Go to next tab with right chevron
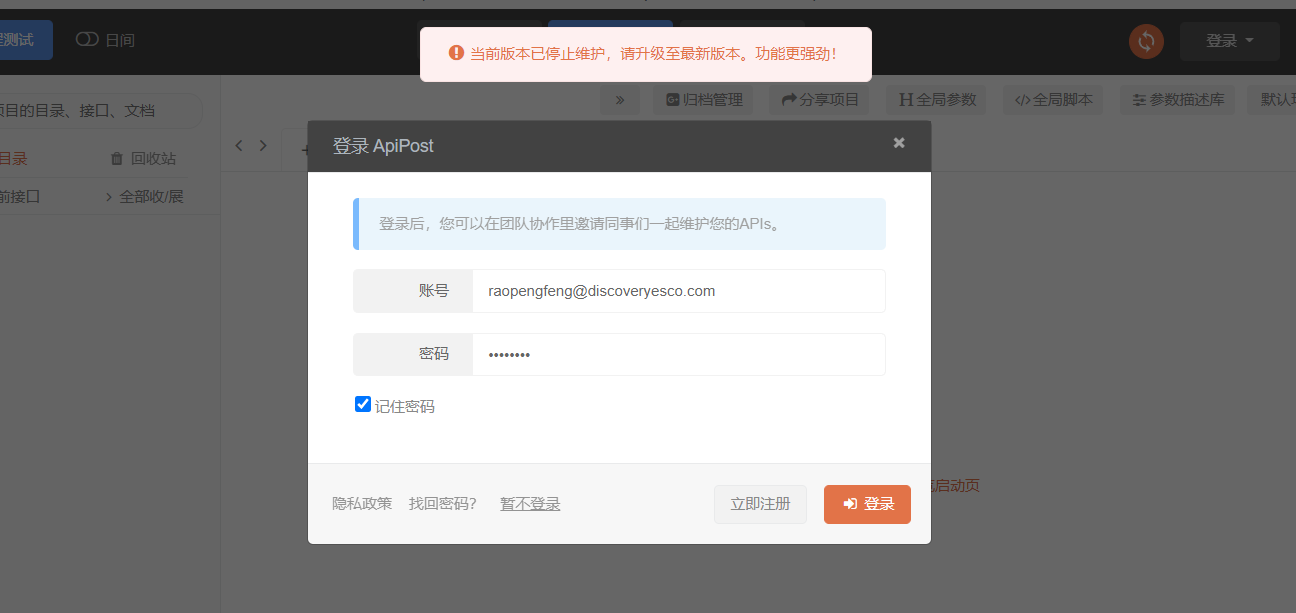Viewport: 1296px width, 613px height. point(263,145)
